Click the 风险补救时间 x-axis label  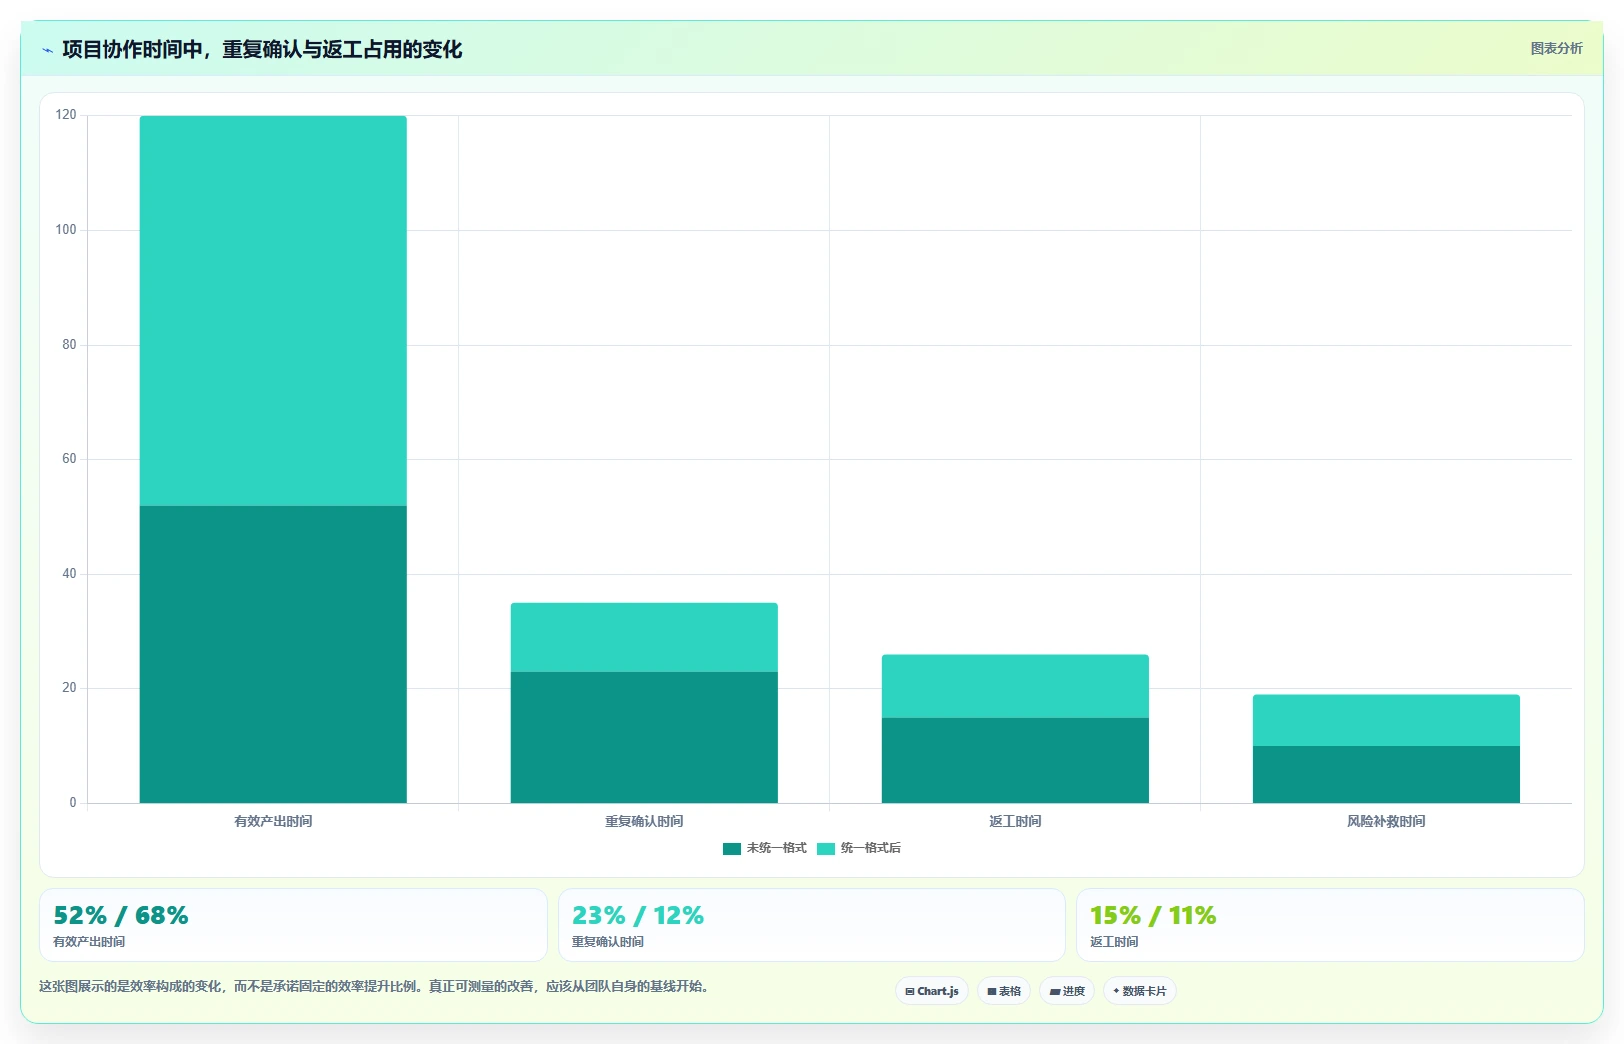point(1386,821)
